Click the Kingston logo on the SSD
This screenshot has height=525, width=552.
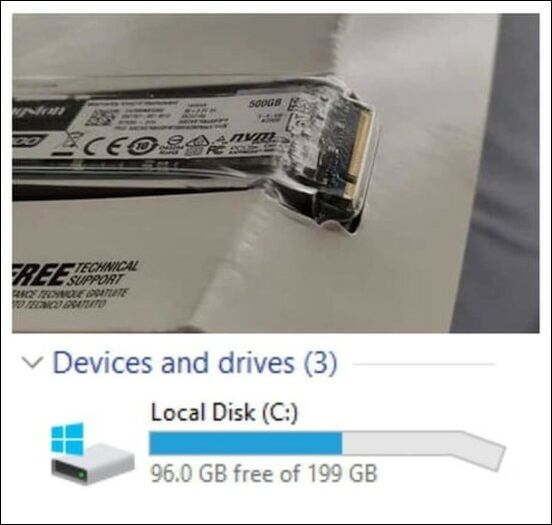click(39, 111)
